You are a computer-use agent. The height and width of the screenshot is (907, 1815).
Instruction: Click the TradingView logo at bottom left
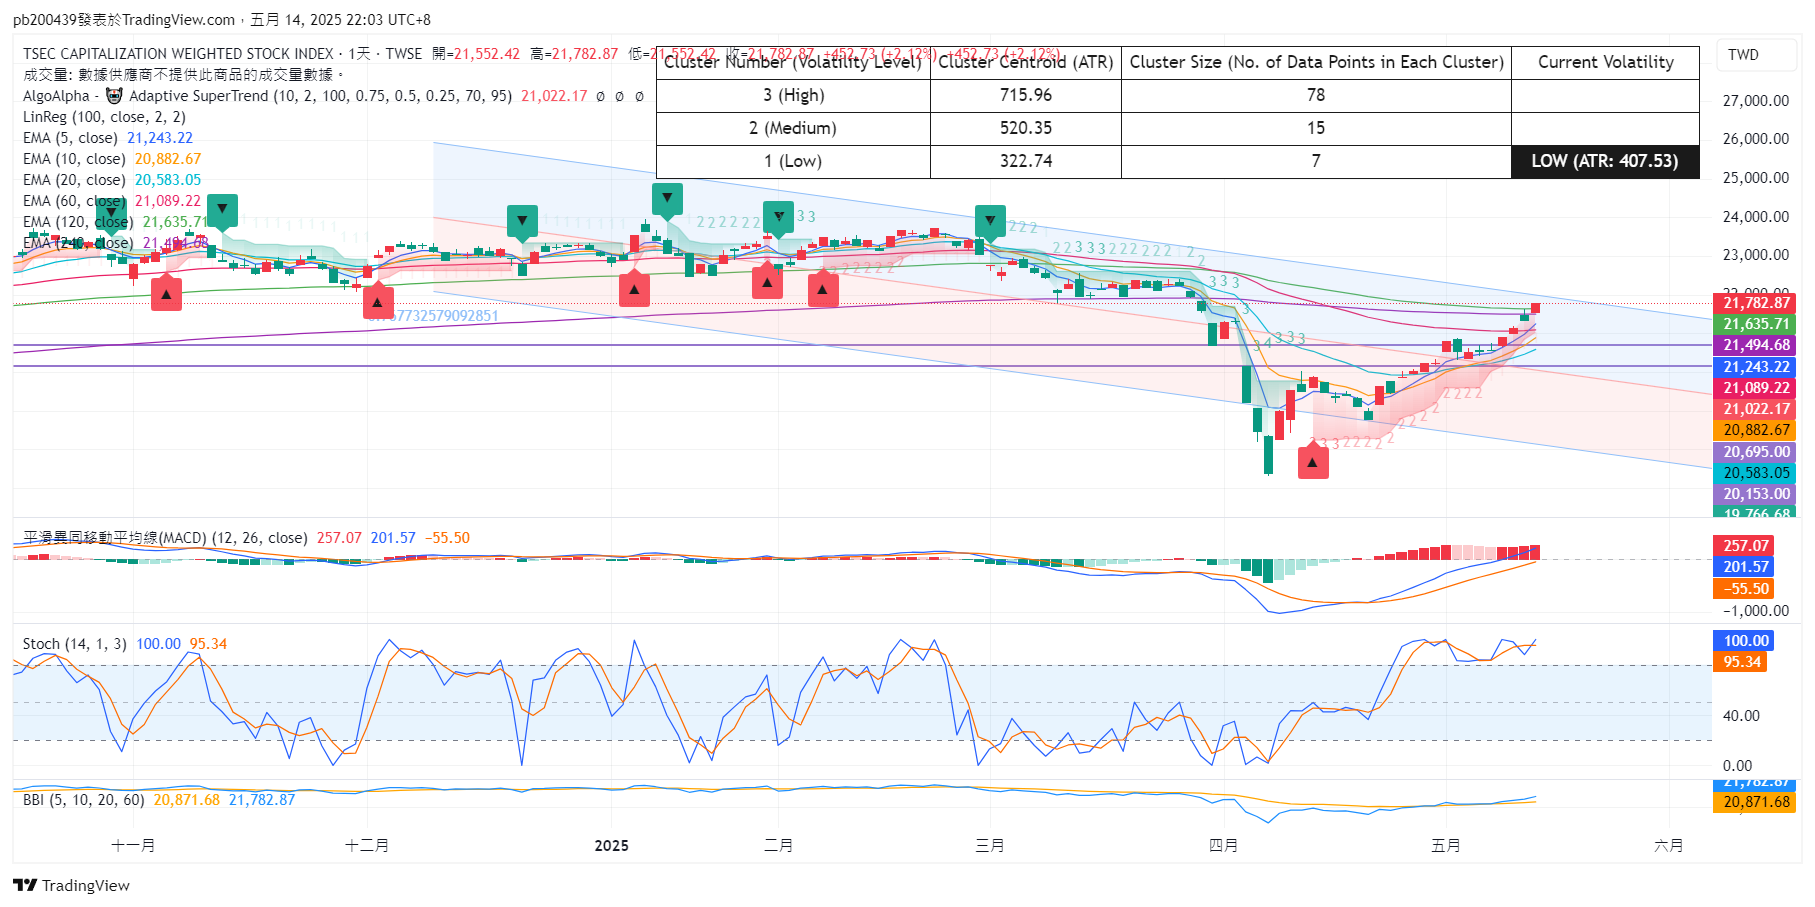(x=71, y=885)
